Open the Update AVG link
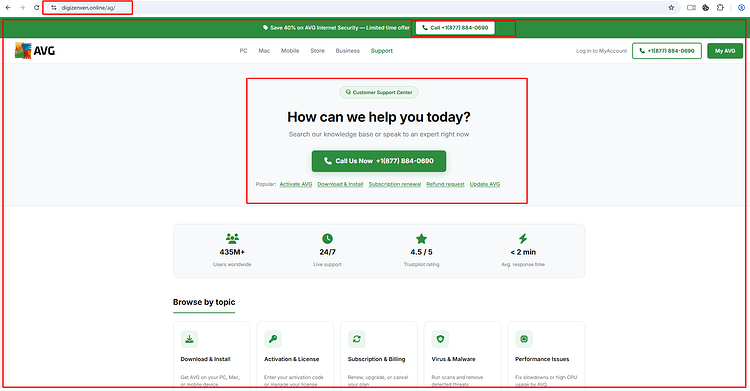The width and height of the screenshot is (750, 391). [485, 184]
